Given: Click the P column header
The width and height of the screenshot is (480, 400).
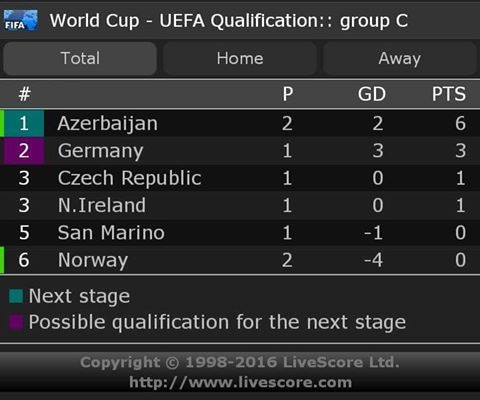Looking at the screenshot, I should (x=288, y=94).
